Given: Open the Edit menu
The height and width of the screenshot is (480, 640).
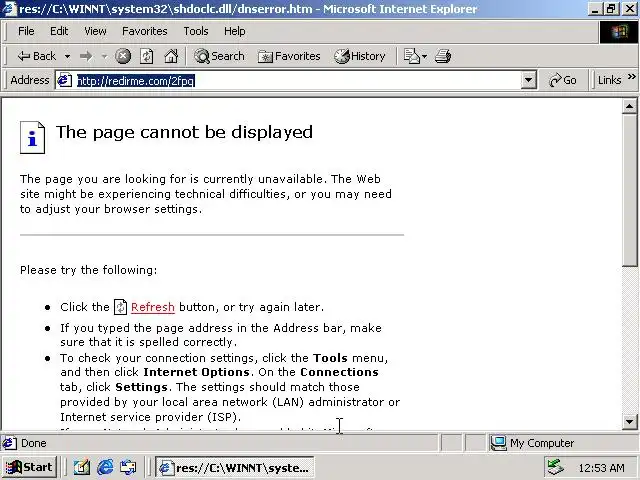Looking at the screenshot, I should (x=59, y=31).
